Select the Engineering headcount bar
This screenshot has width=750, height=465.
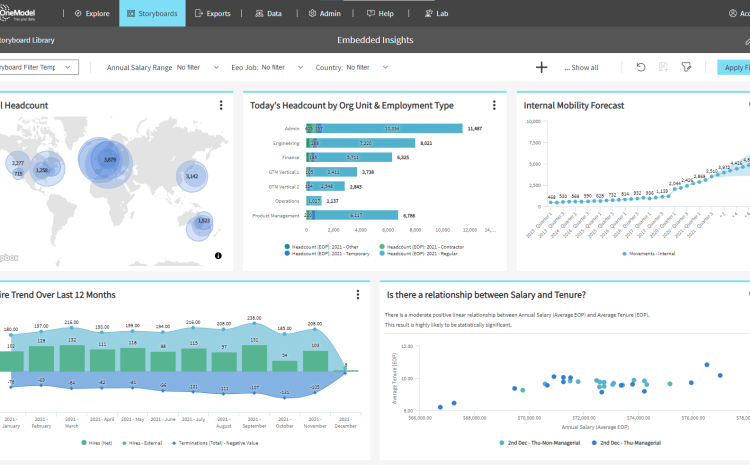(367, 143)
